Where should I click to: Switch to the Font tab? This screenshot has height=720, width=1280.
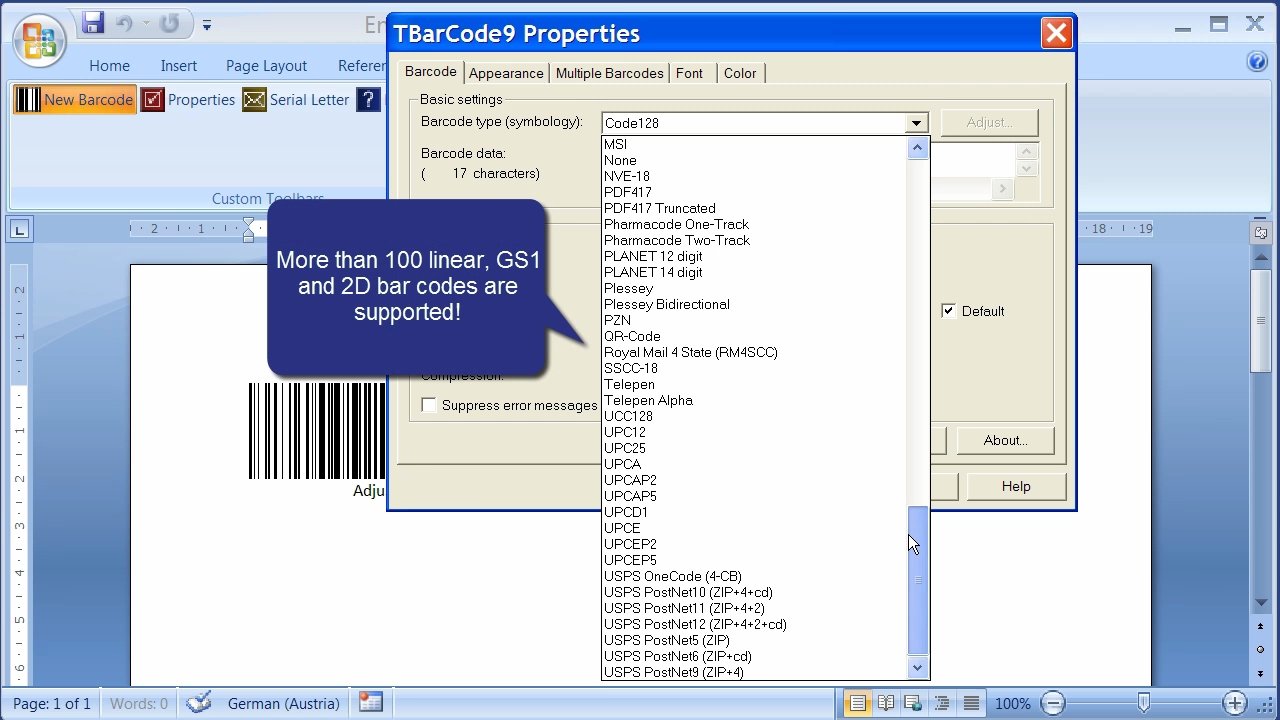pyautogui.click(x=689, y=73)
